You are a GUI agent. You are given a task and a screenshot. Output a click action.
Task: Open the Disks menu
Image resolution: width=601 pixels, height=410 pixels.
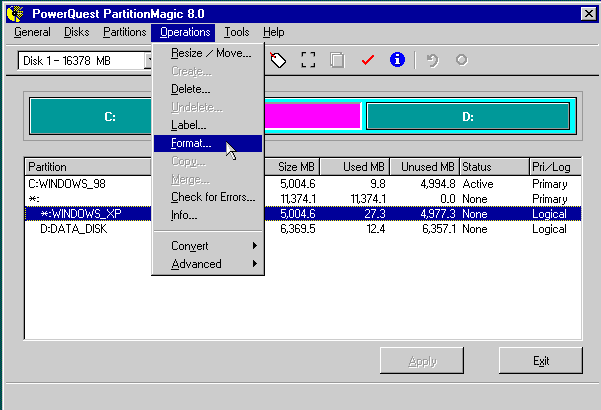(77, 32)
